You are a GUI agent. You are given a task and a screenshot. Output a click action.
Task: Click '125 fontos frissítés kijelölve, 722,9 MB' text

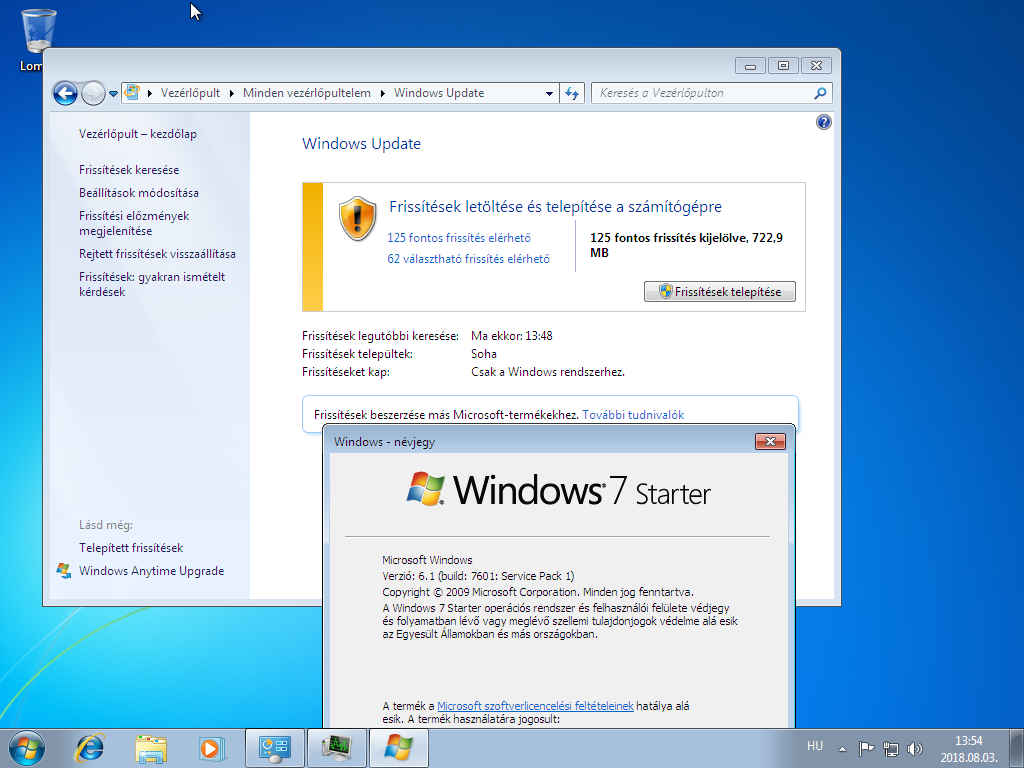point(686,245)
